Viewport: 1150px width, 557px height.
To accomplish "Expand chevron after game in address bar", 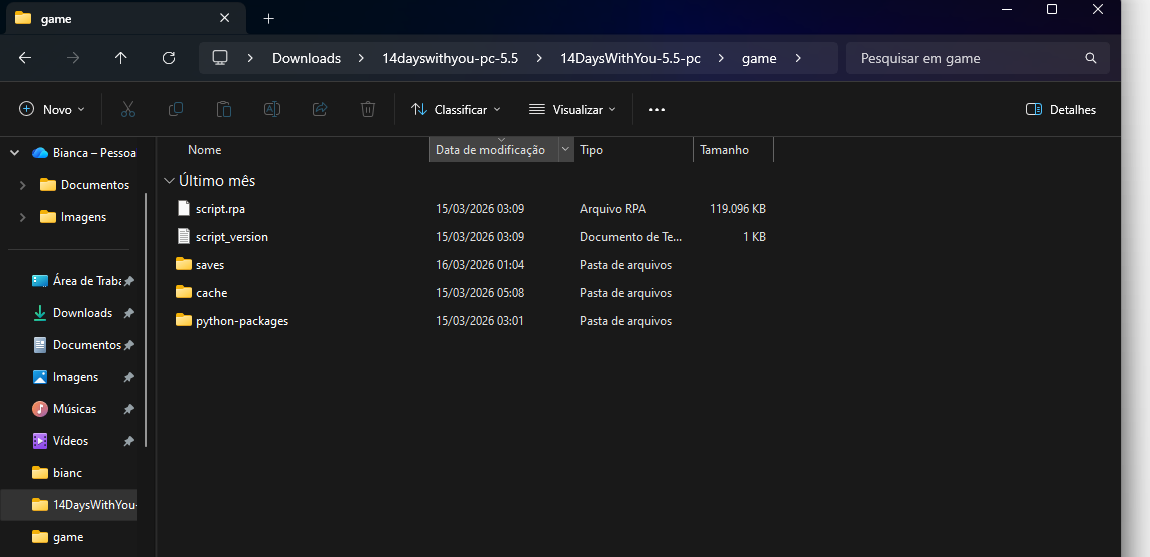I will click(x=798, y=58).
